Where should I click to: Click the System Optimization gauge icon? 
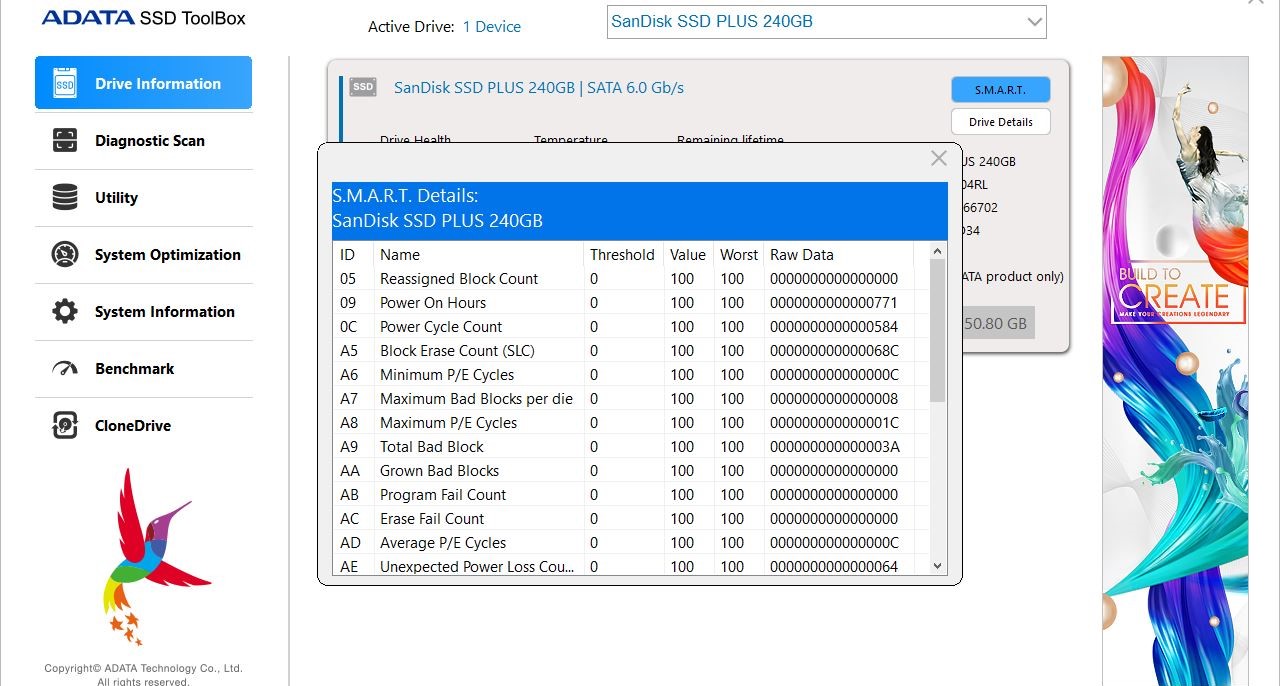64,255
